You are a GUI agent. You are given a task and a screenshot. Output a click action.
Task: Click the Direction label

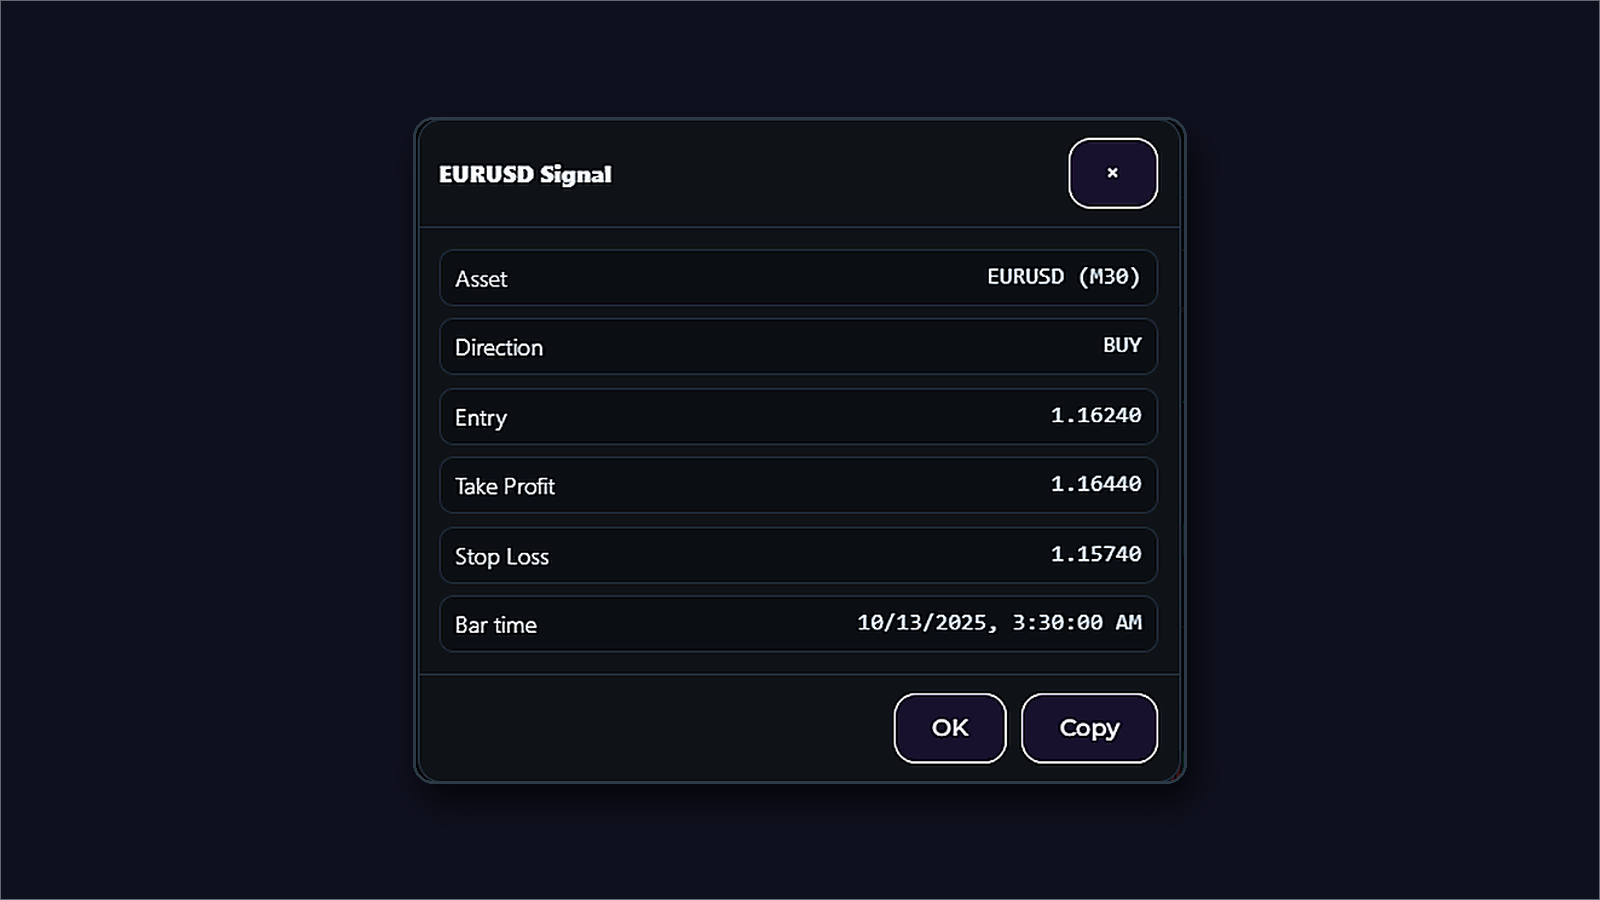pos(499,347)
